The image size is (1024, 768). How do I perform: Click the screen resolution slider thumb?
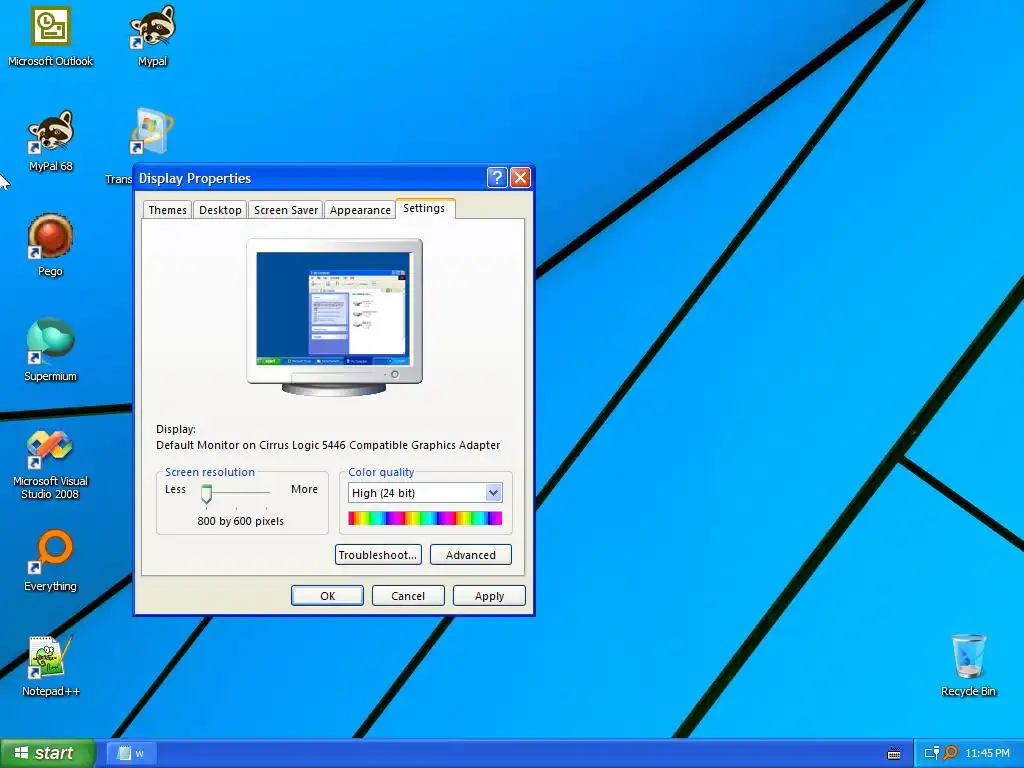coord(206,494)
